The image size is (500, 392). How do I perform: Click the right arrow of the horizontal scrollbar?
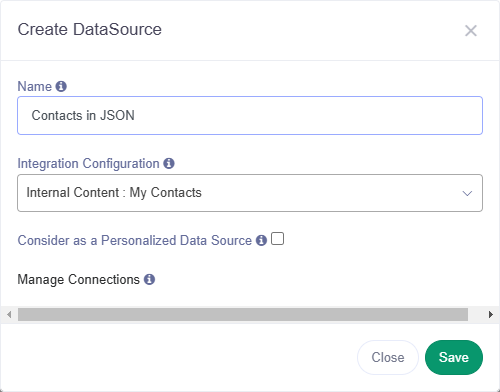click(490, 314)
